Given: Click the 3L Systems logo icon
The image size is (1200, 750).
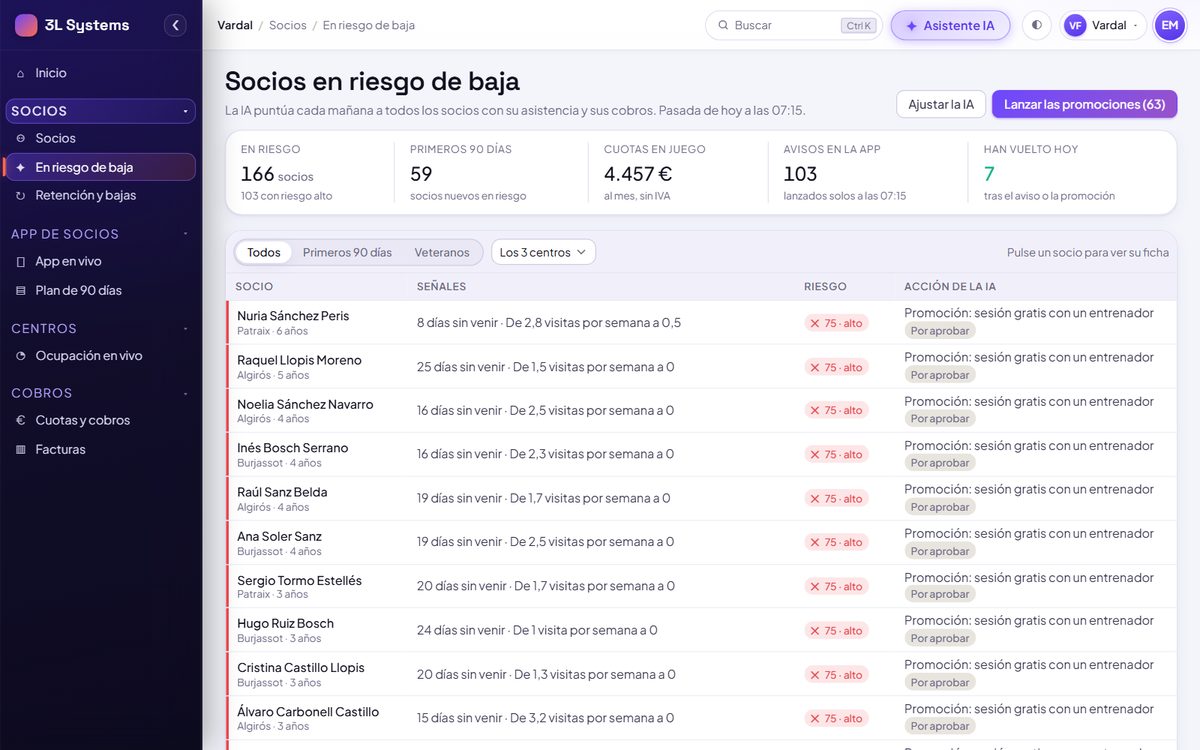Looking at the screenshot, I should pyautogui.click(x=26, y=25).
